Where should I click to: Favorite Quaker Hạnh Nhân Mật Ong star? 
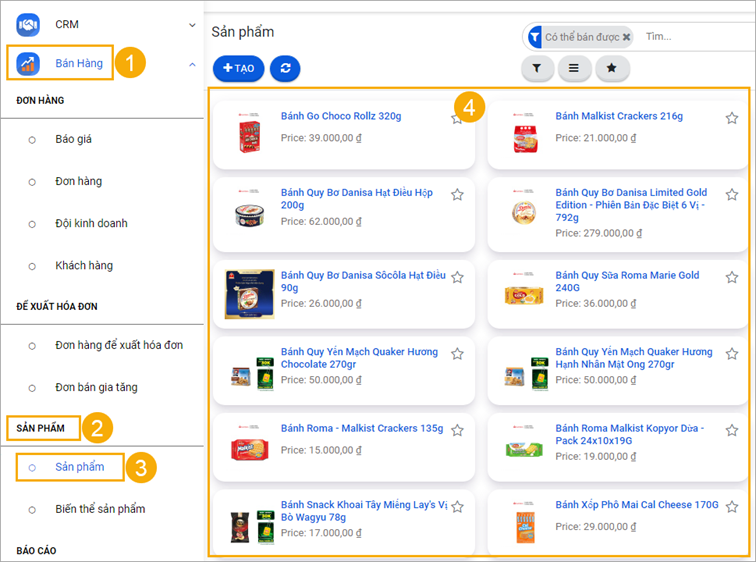731,354
